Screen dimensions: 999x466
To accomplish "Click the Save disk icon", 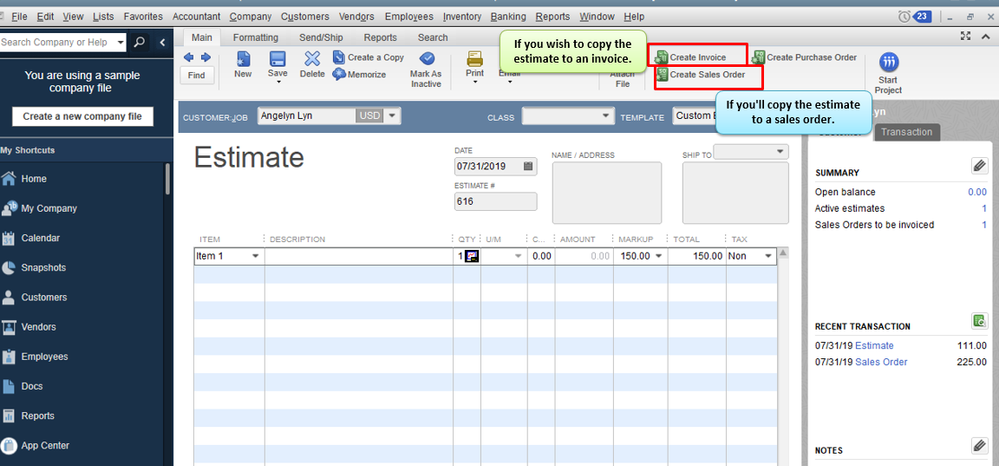I will [x=277, y=59].
